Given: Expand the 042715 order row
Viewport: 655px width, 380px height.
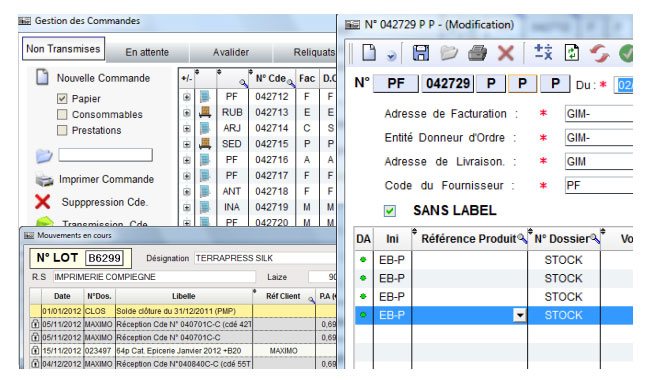Looking at the screenshot, I should pyautogui.click(x=186, y=144).
